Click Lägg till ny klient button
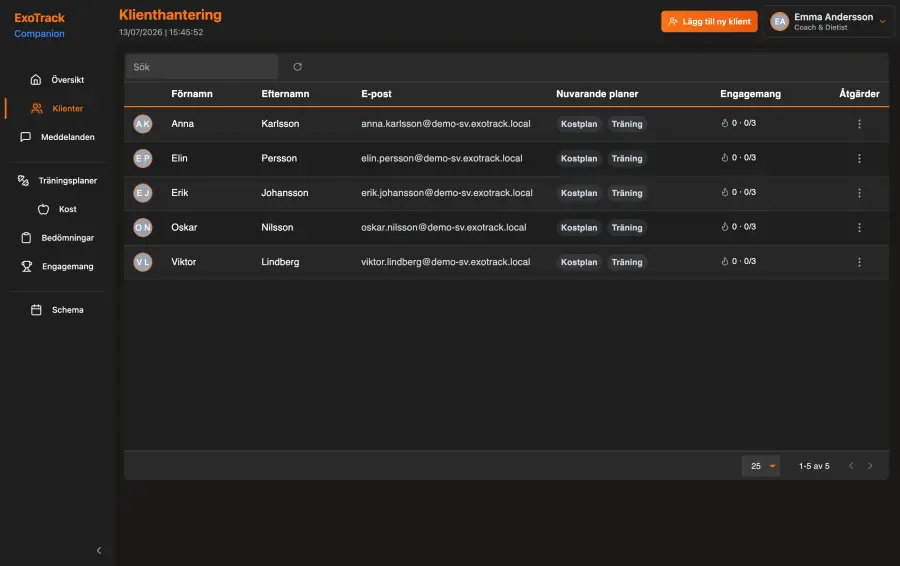This screenshot has width=900, height=566. 709,22
